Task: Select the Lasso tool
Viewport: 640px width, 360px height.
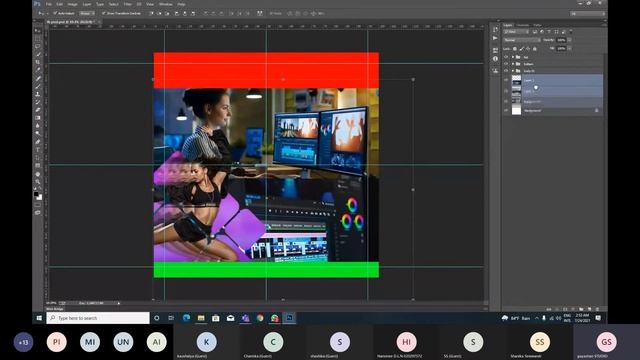Action: [x=38, y=47]
